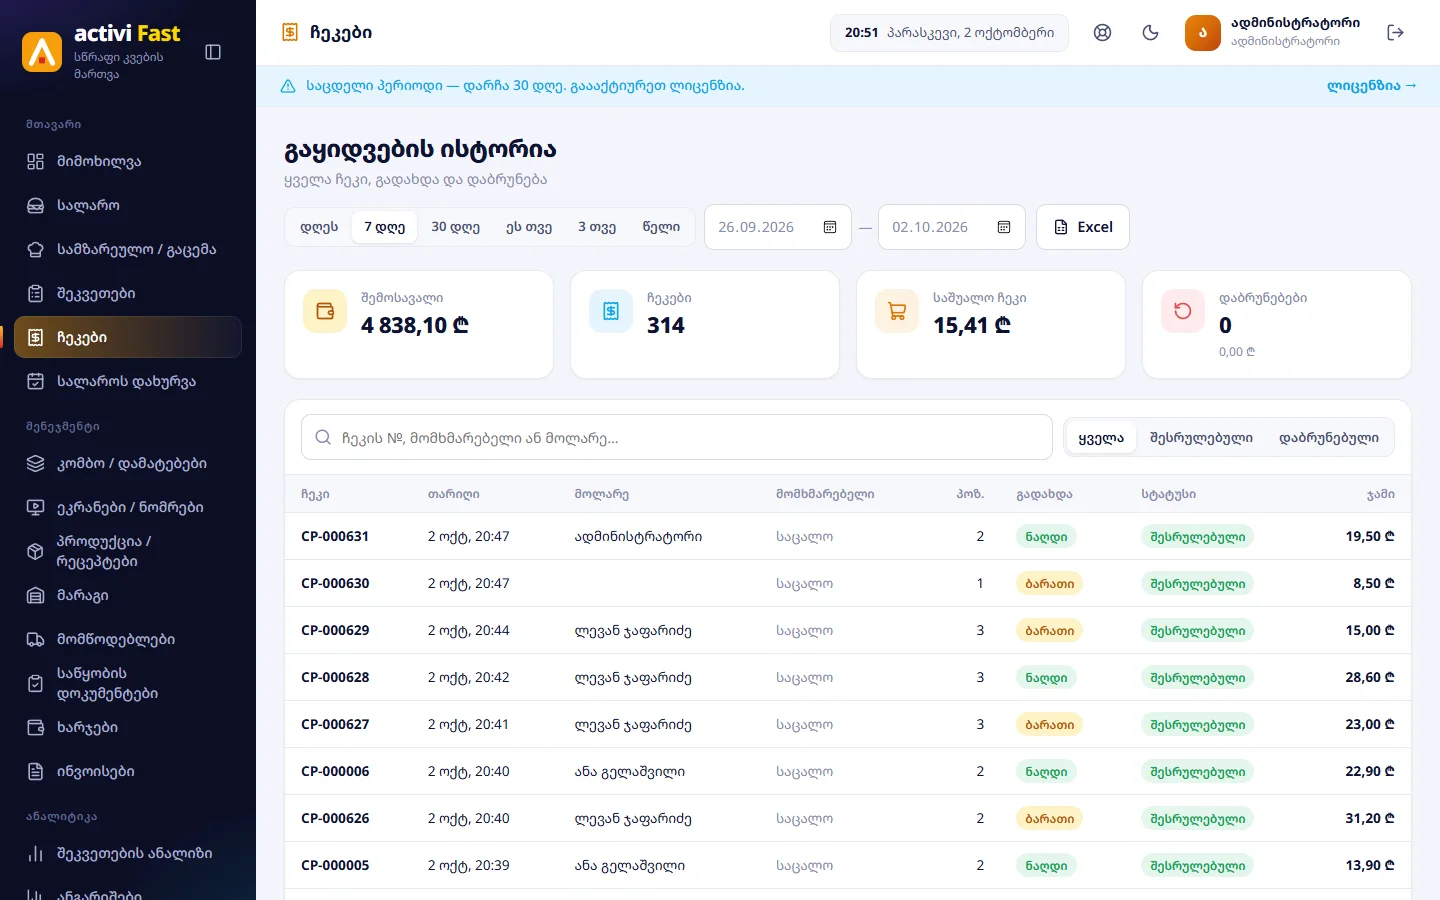Navigate to მომწოდებლები with the truck icon
The width and height of the screenshot is (1440, 900).
click(128, 640)
